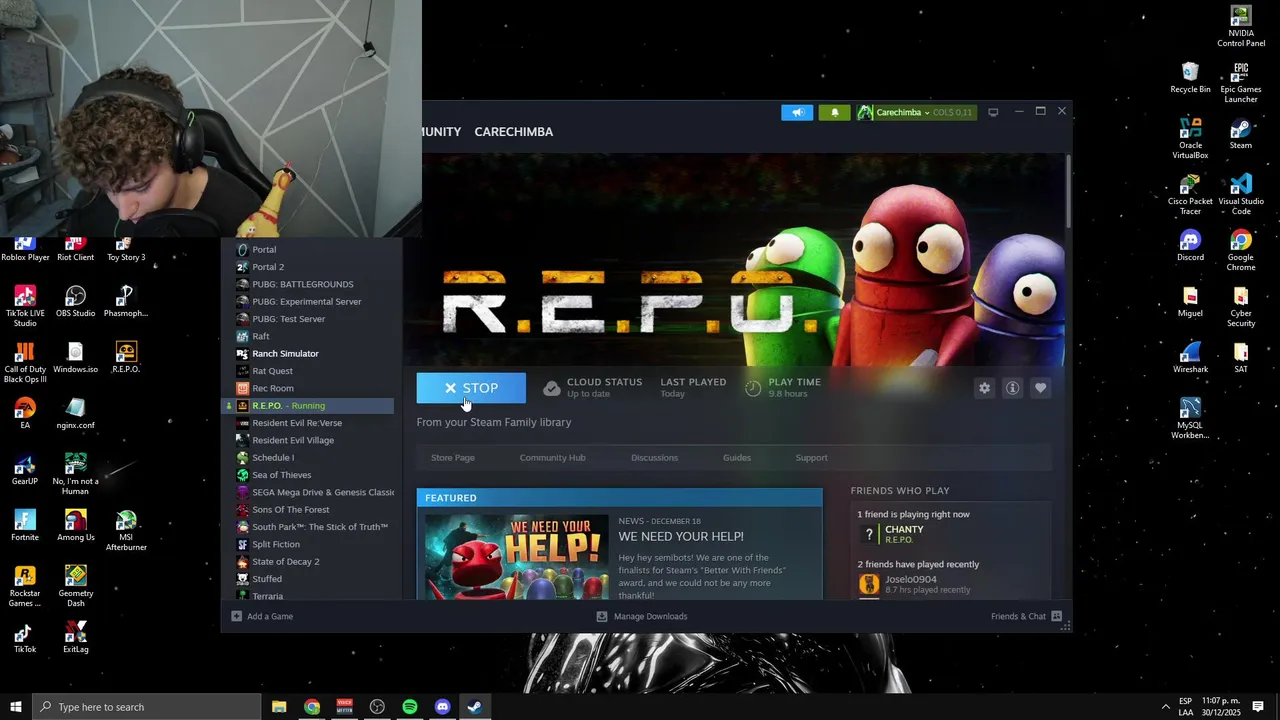Open R.E.P.O. game info icon

click(x=1013, y=388)
